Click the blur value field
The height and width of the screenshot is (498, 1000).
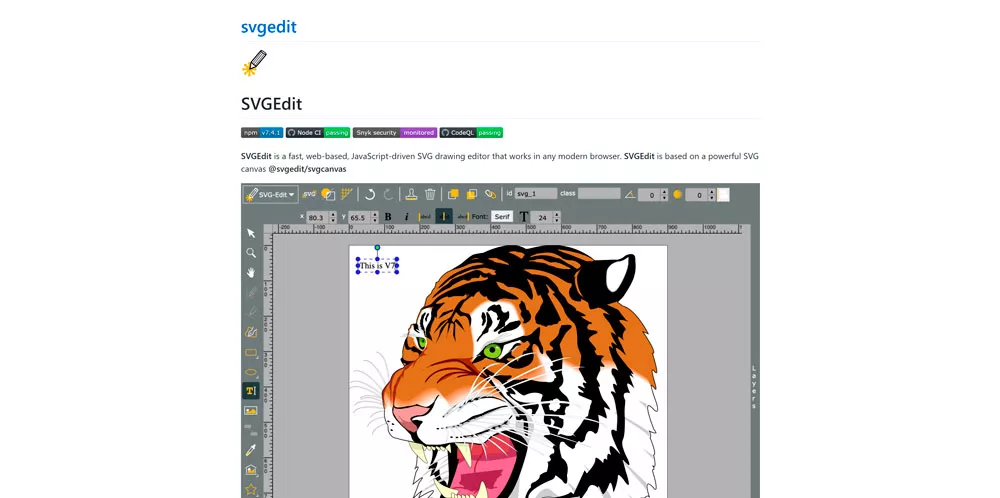tap(696, 195)
